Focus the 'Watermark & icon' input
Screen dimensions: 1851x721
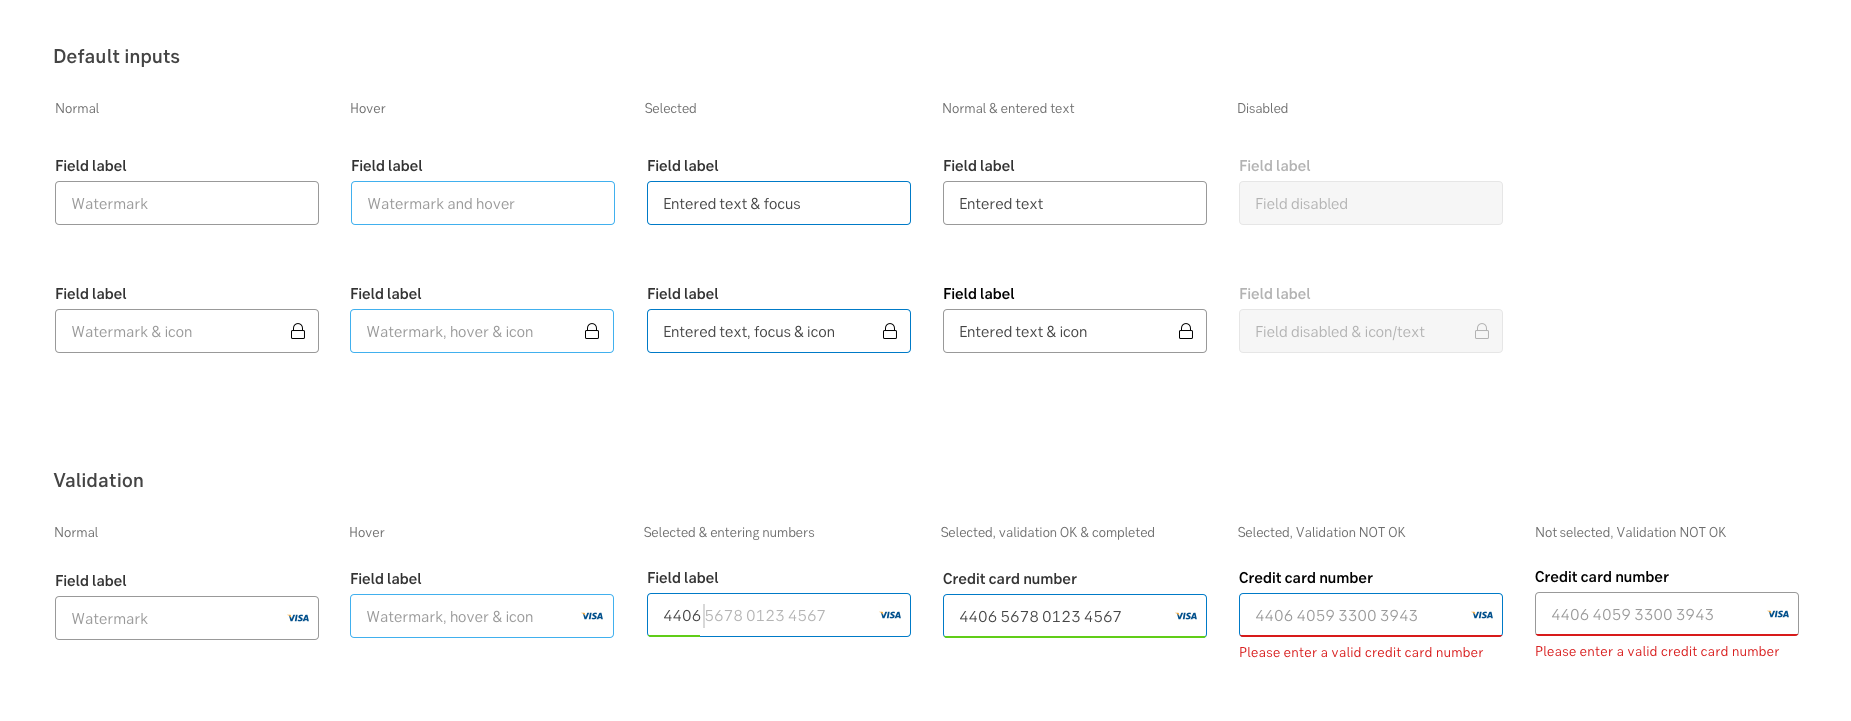coord(187,331)
